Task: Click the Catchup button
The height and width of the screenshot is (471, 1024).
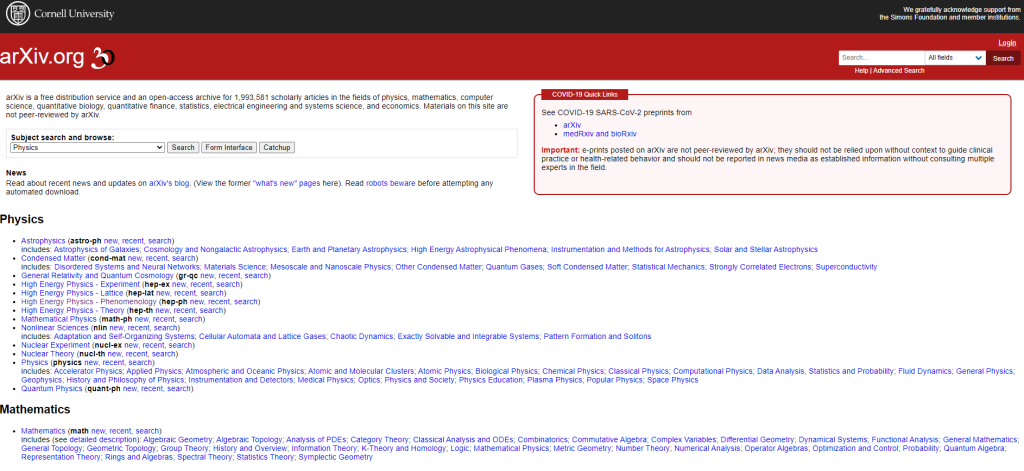Action: point(277,148)
